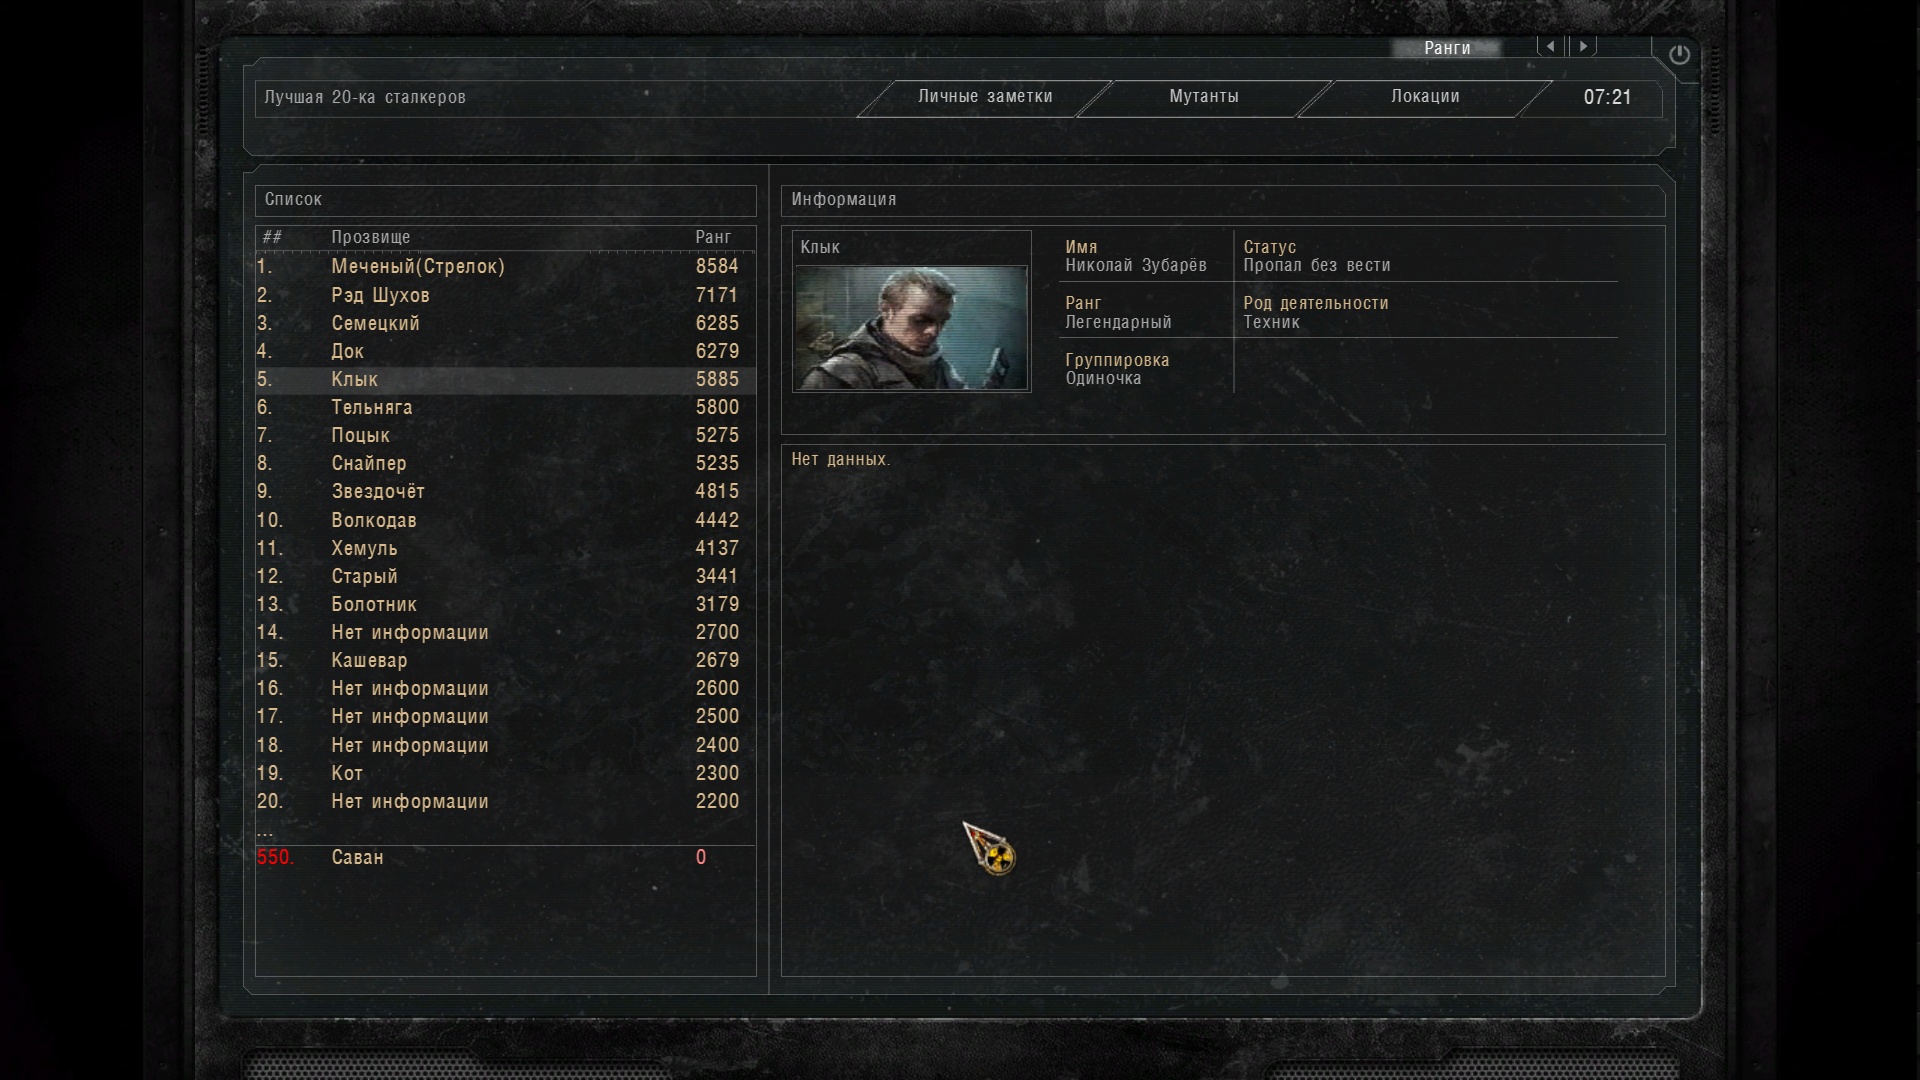The height and width of the screenshot is (1080, 1920).
Task: Select Кашевар entry
Action: point(505,660)
